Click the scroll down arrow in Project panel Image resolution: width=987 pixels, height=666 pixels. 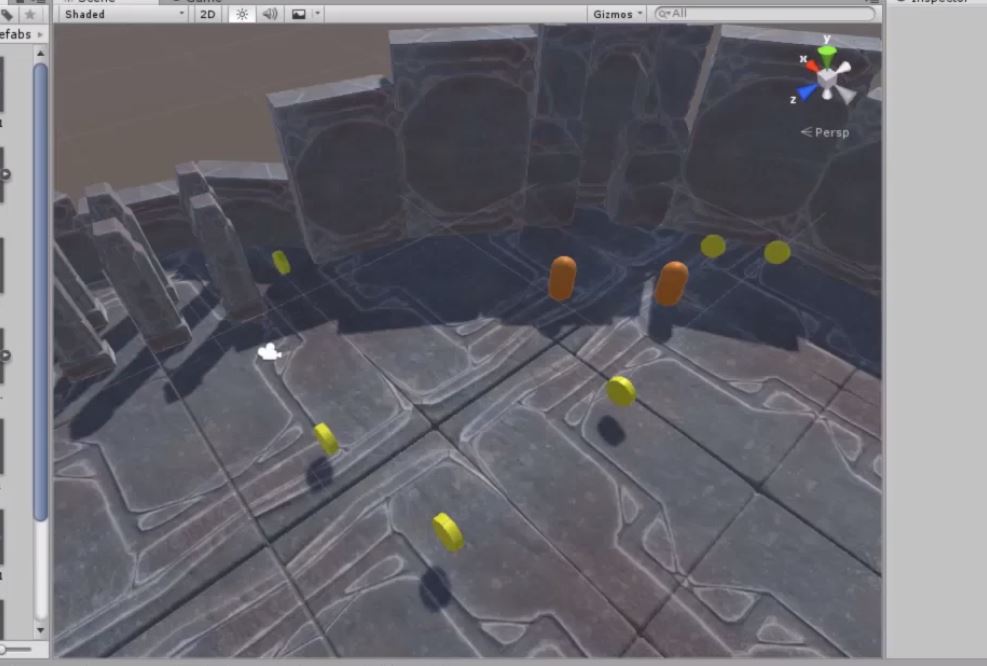[x=40, y=629]
